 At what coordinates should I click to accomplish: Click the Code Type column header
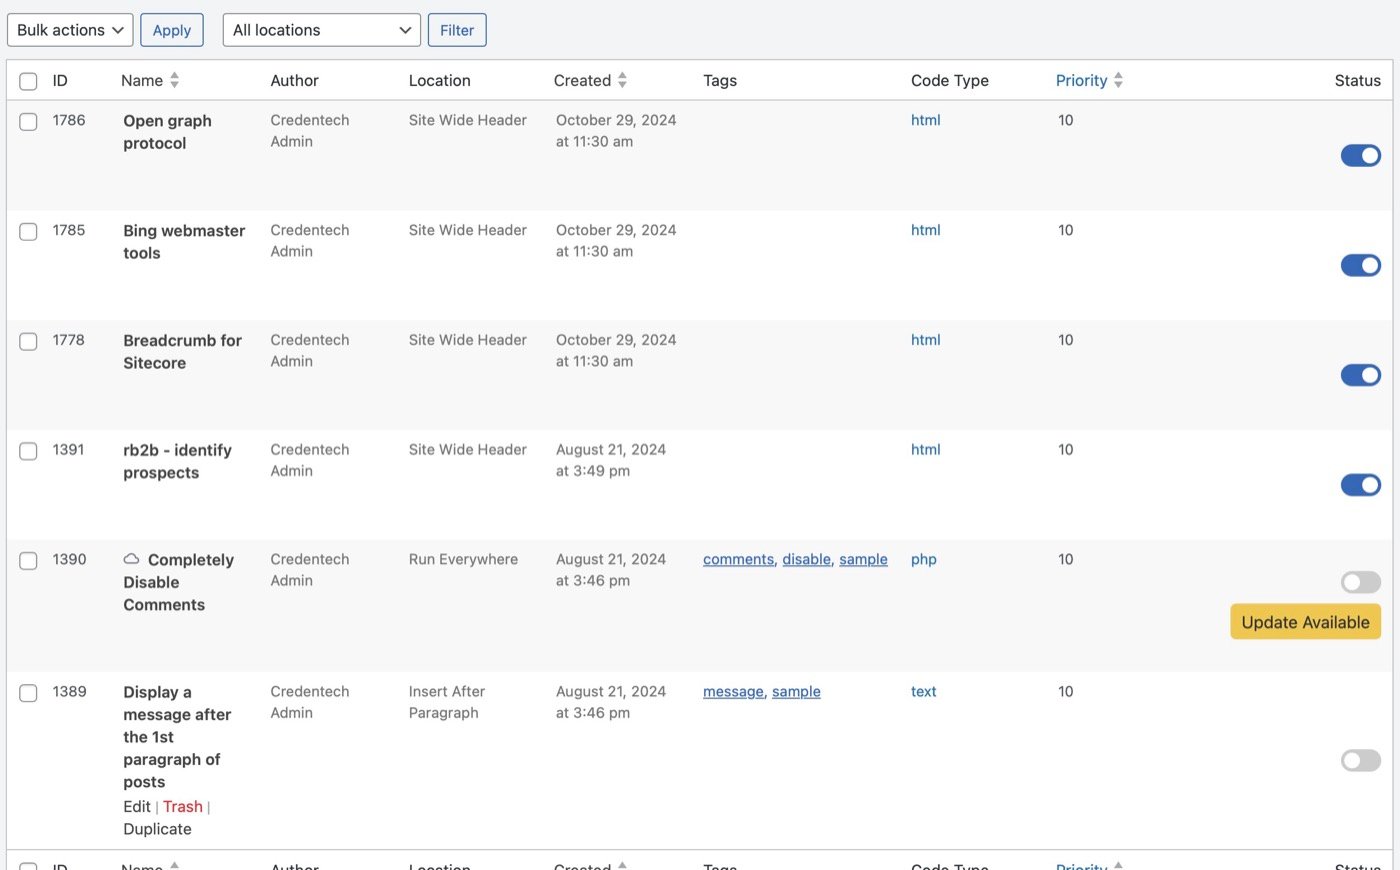pyautogui.click(x=949, y=80)
